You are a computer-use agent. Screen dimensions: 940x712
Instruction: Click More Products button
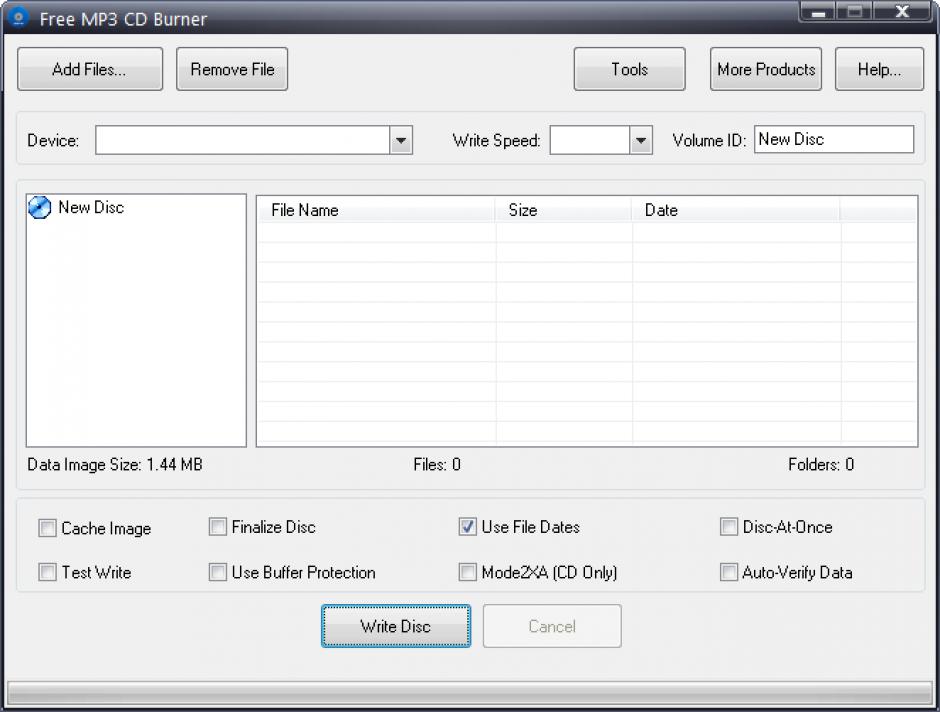(766, 69)
